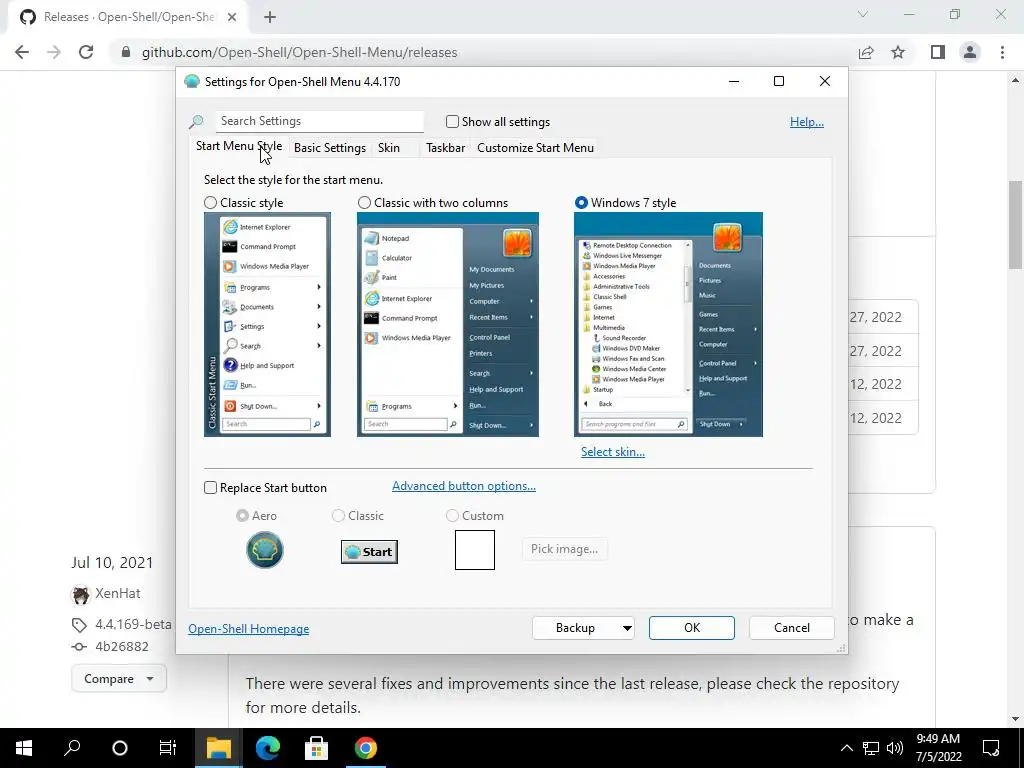The width and height of the screenshot is (1024, 768).
Task: Open the Chrome profile avatar
Action: tap(970, 52)
